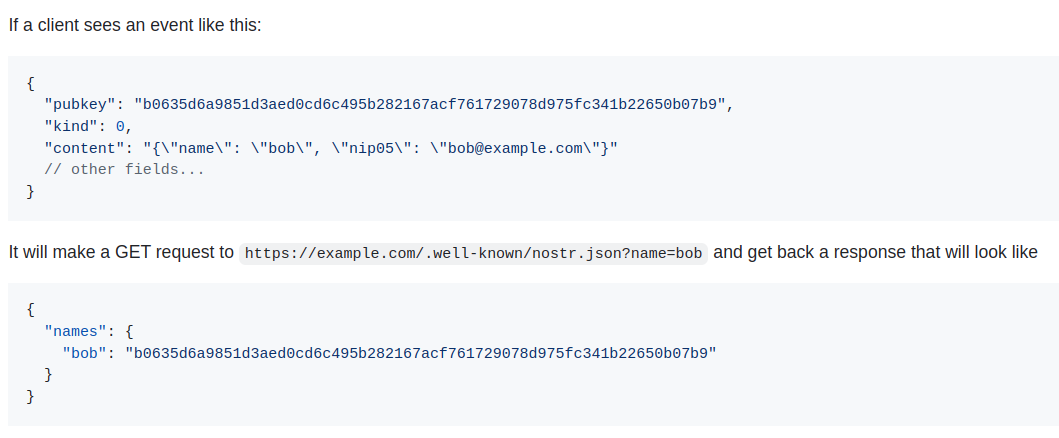Click bob's hex public key in the response
1059x438 pixels.
point(421,353)
